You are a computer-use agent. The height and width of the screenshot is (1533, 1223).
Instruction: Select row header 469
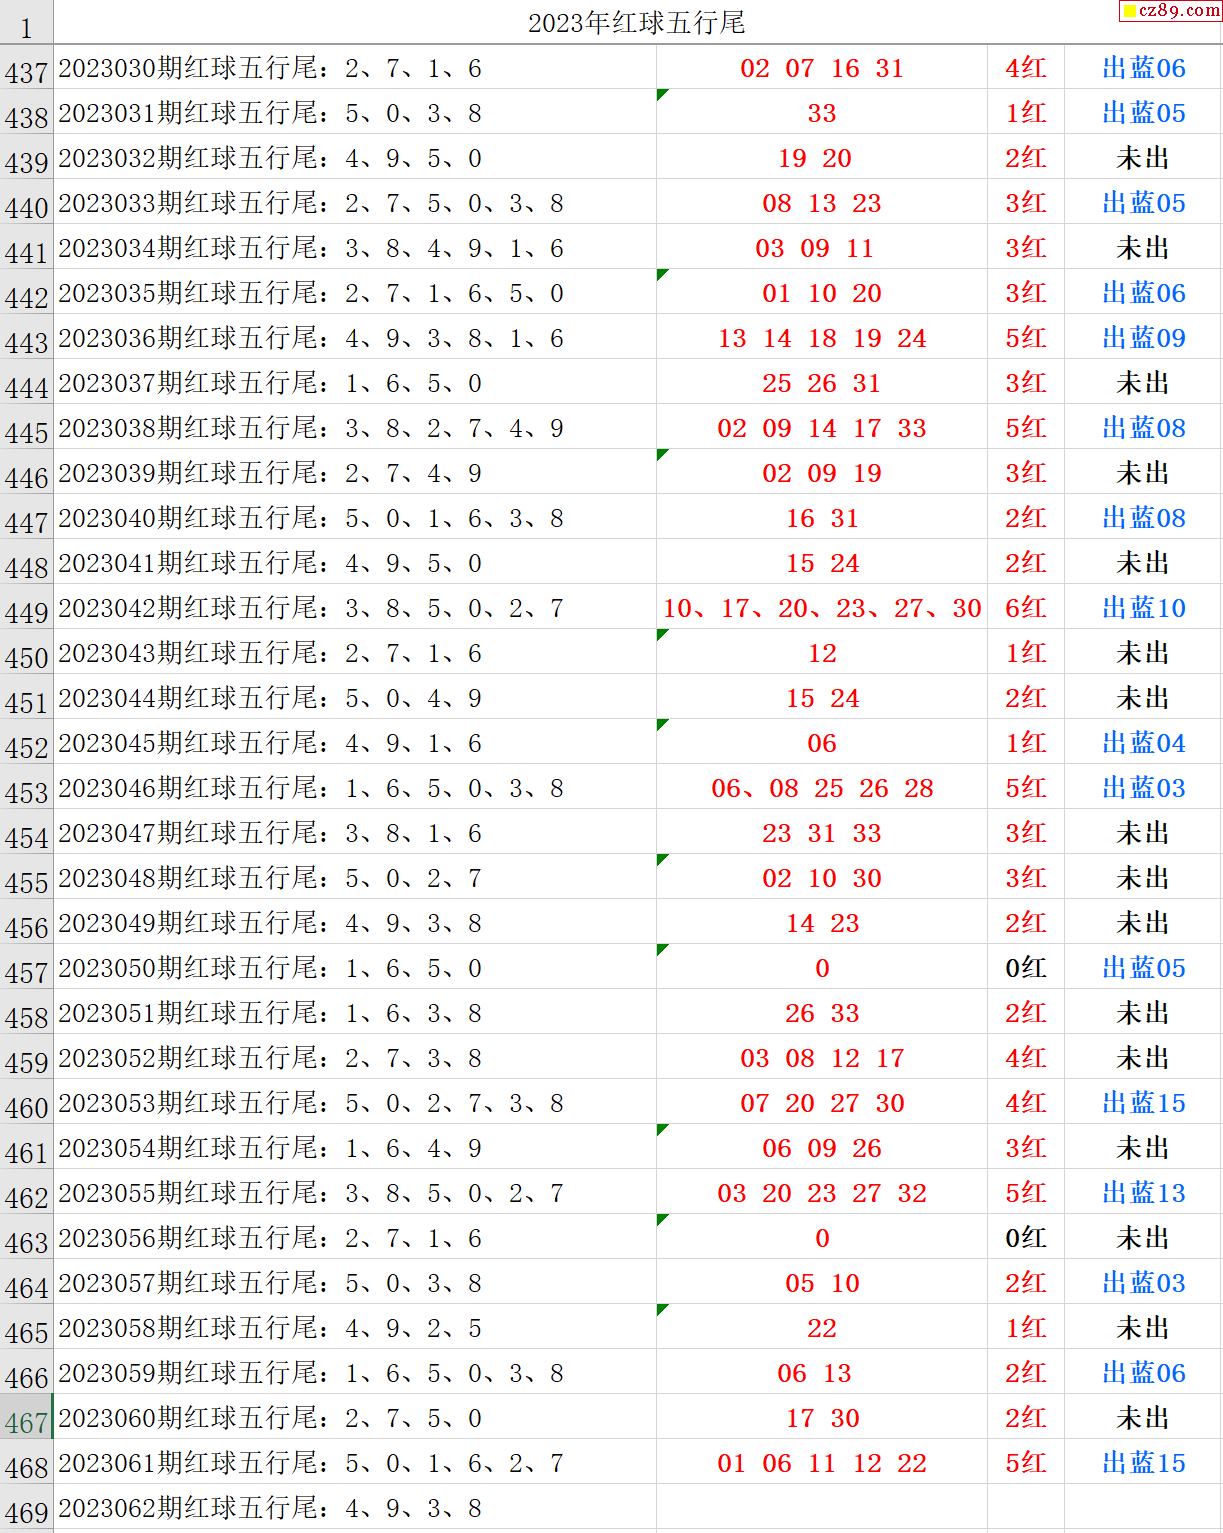[26, 1508]
